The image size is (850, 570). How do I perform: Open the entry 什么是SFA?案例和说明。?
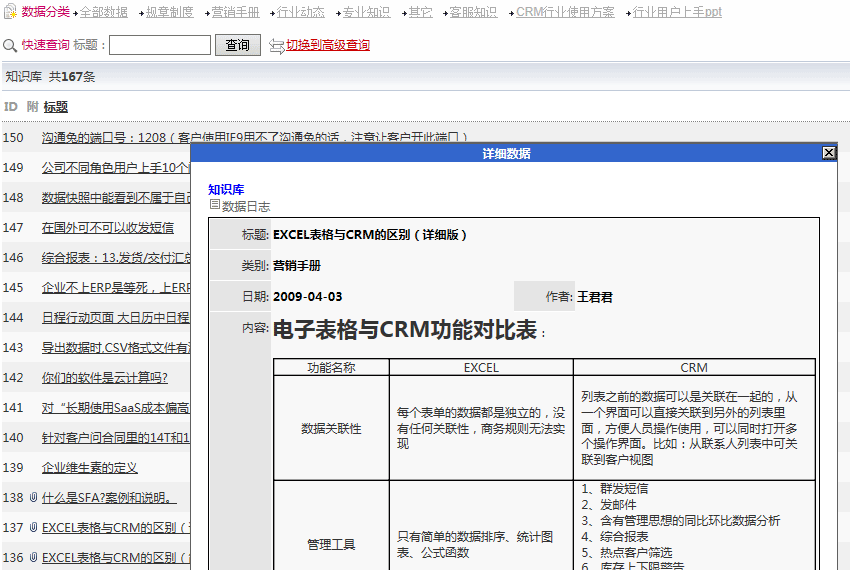click(x=109, y=497)
